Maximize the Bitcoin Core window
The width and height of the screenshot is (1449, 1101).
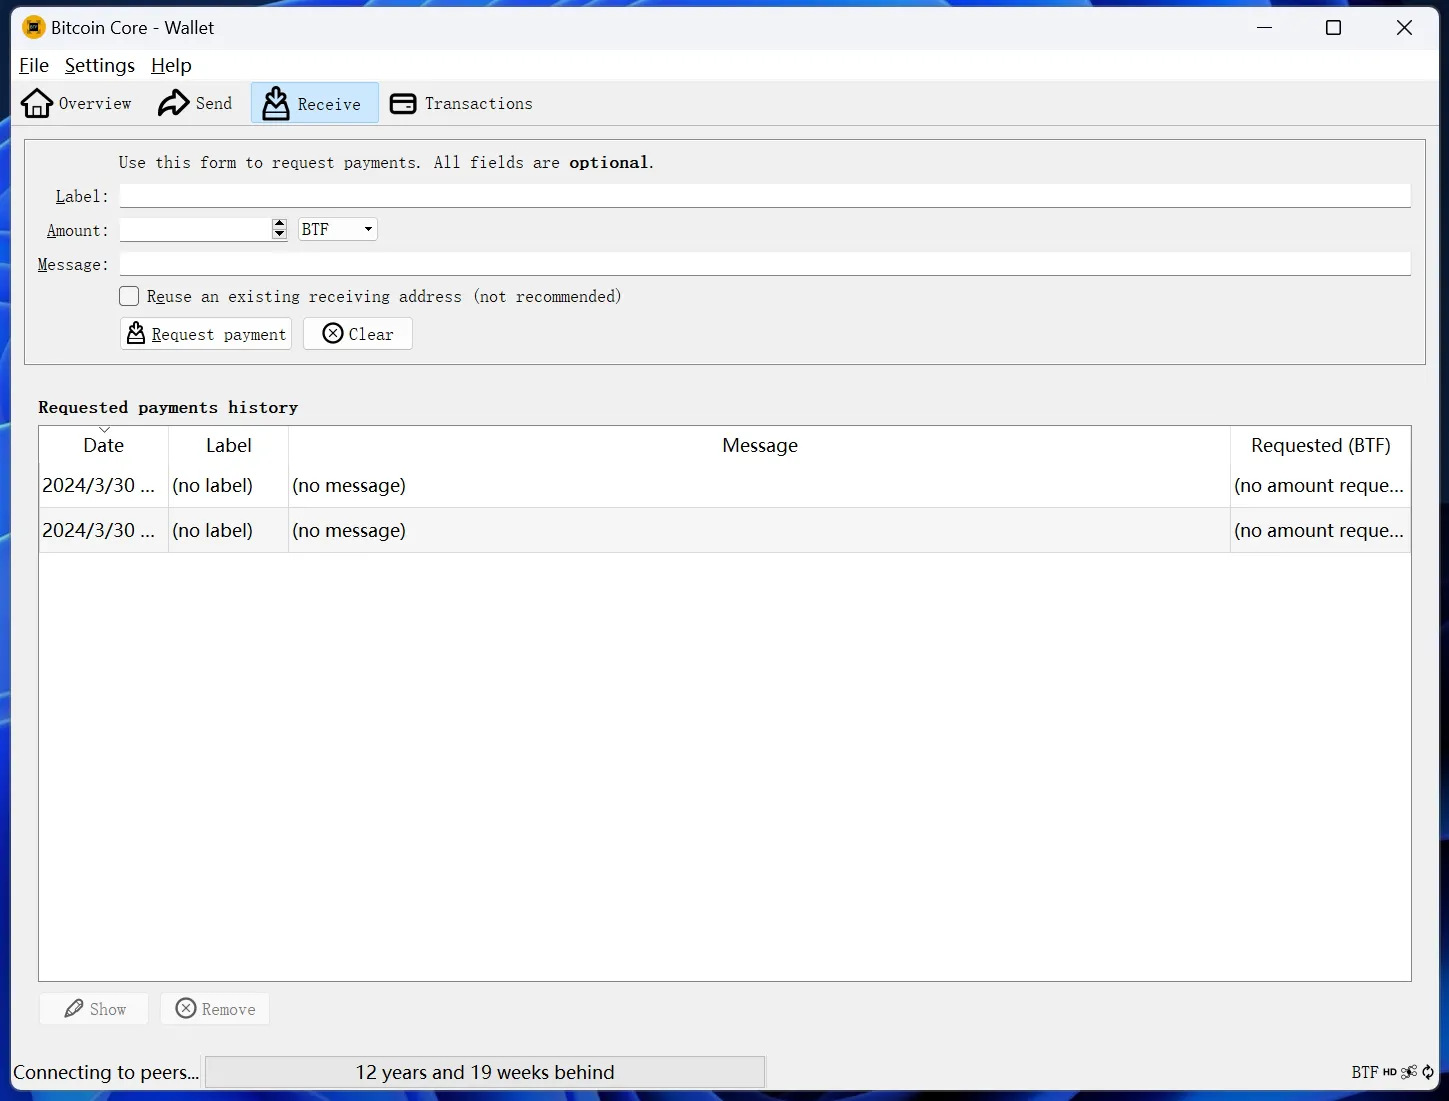1333,28
